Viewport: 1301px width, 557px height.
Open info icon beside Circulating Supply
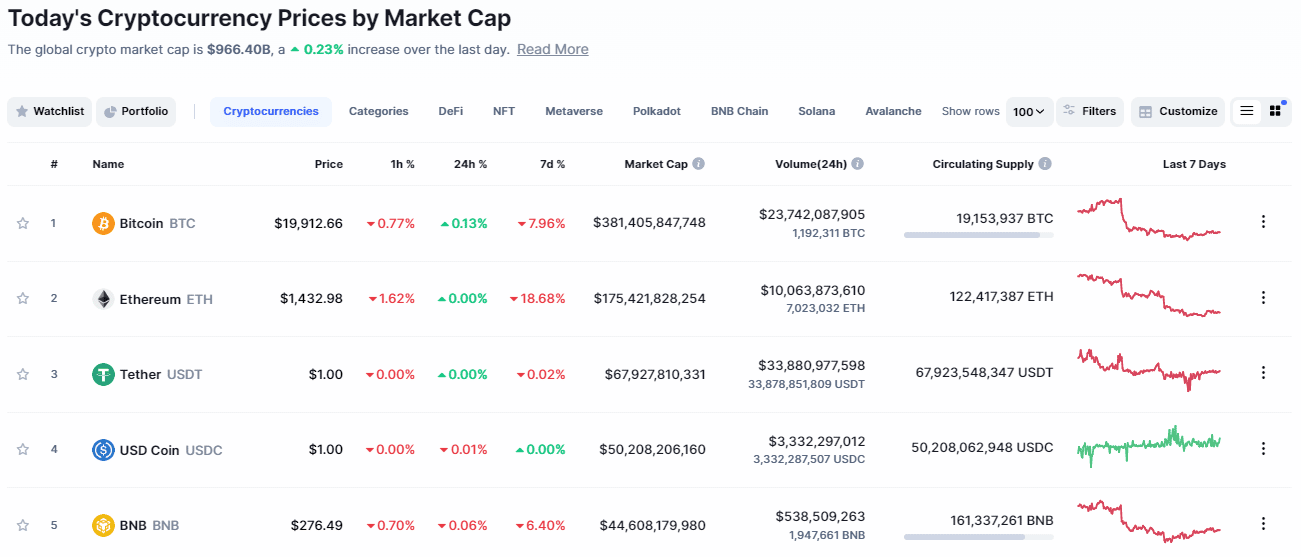click(1044, 164)
